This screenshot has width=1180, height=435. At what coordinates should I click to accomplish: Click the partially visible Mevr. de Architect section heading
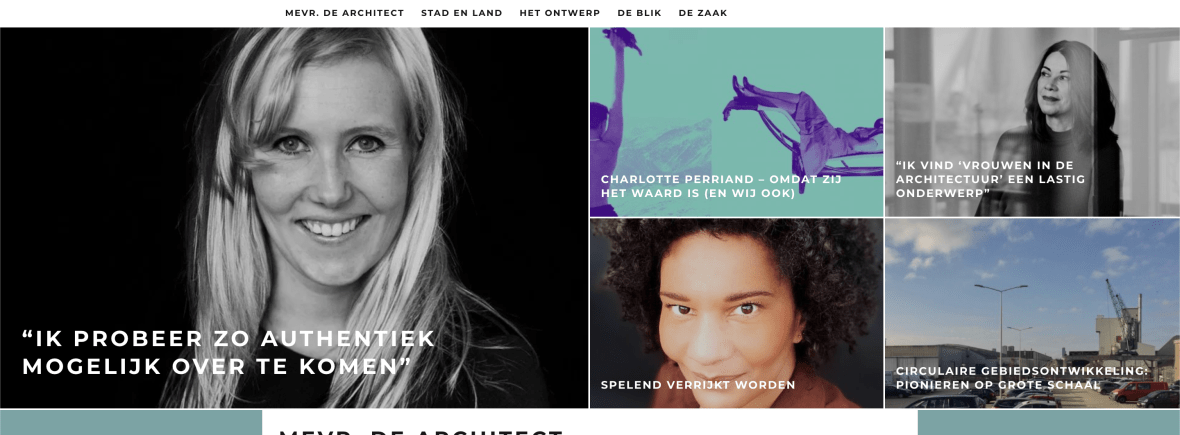(x=421, y=432)
